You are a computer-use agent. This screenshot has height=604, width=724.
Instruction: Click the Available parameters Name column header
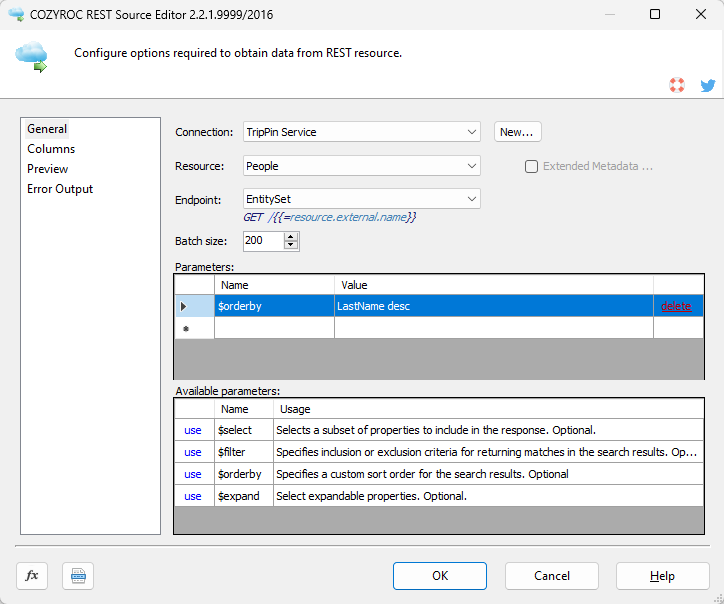pos(244,409)
